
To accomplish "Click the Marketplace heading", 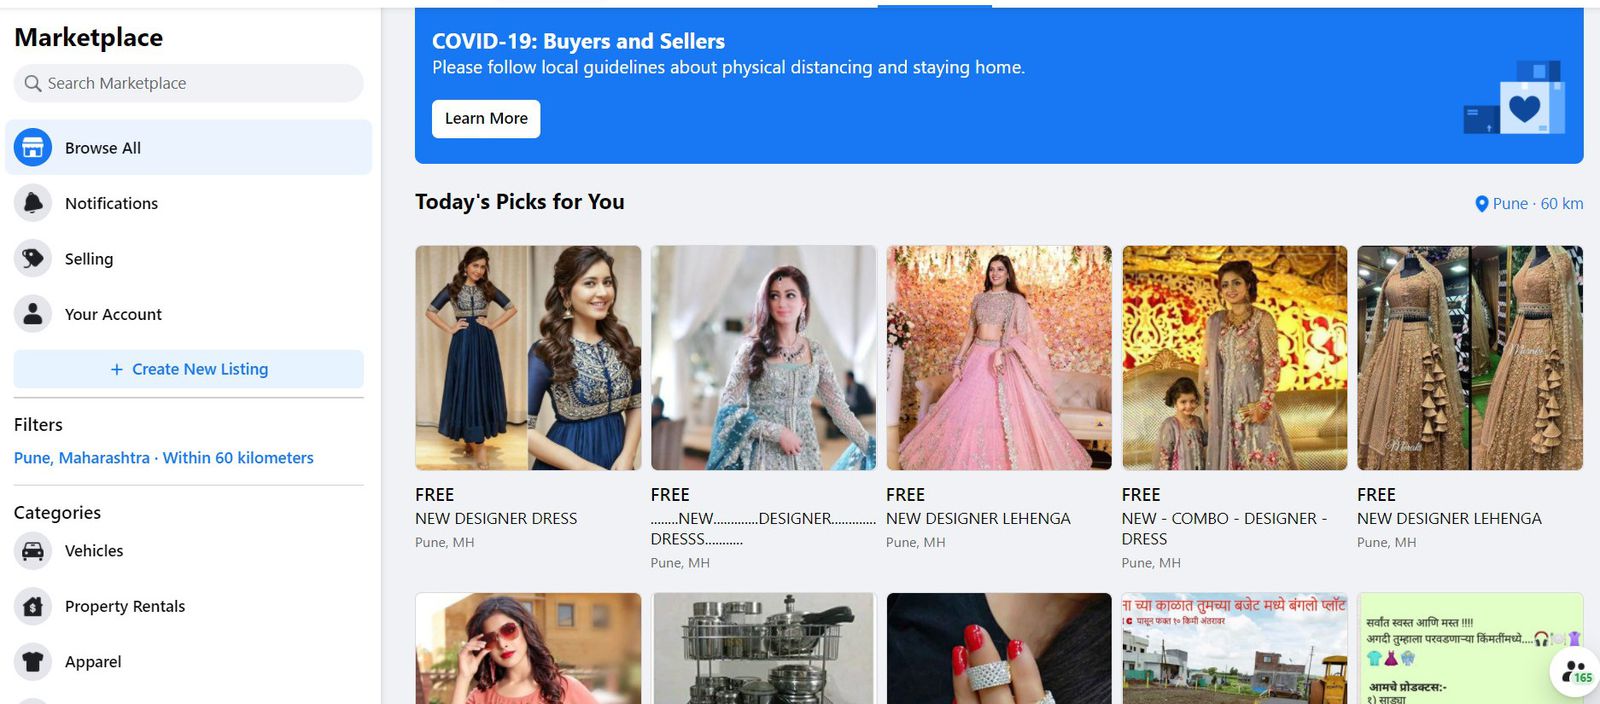I will point(89,38).
